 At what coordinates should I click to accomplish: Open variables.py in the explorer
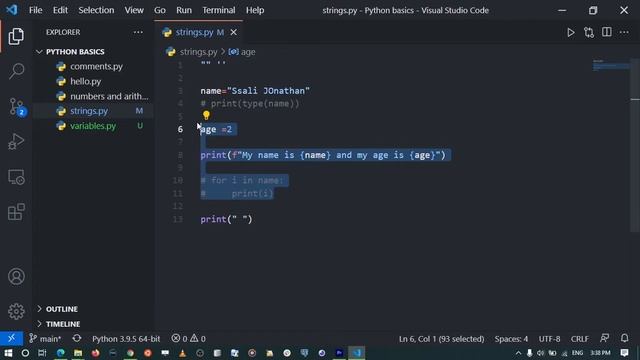click(93, 126)
